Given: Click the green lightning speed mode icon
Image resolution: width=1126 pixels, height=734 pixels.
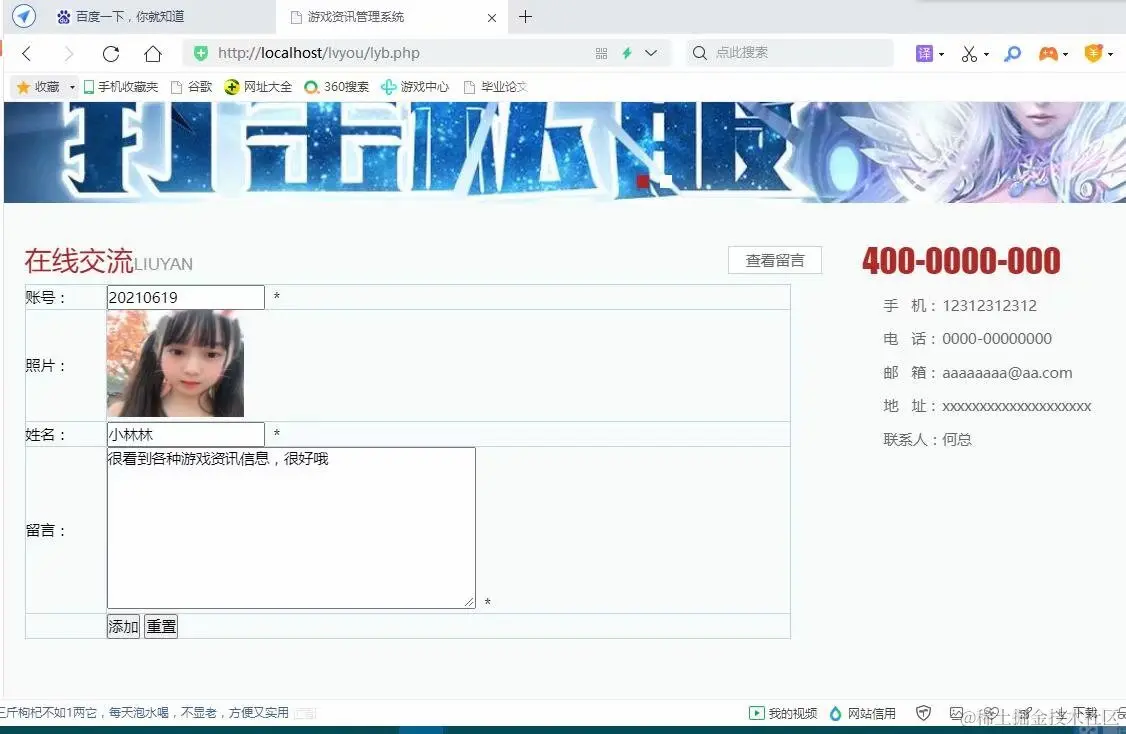Looking at the screenshot, I should [627, 53].
